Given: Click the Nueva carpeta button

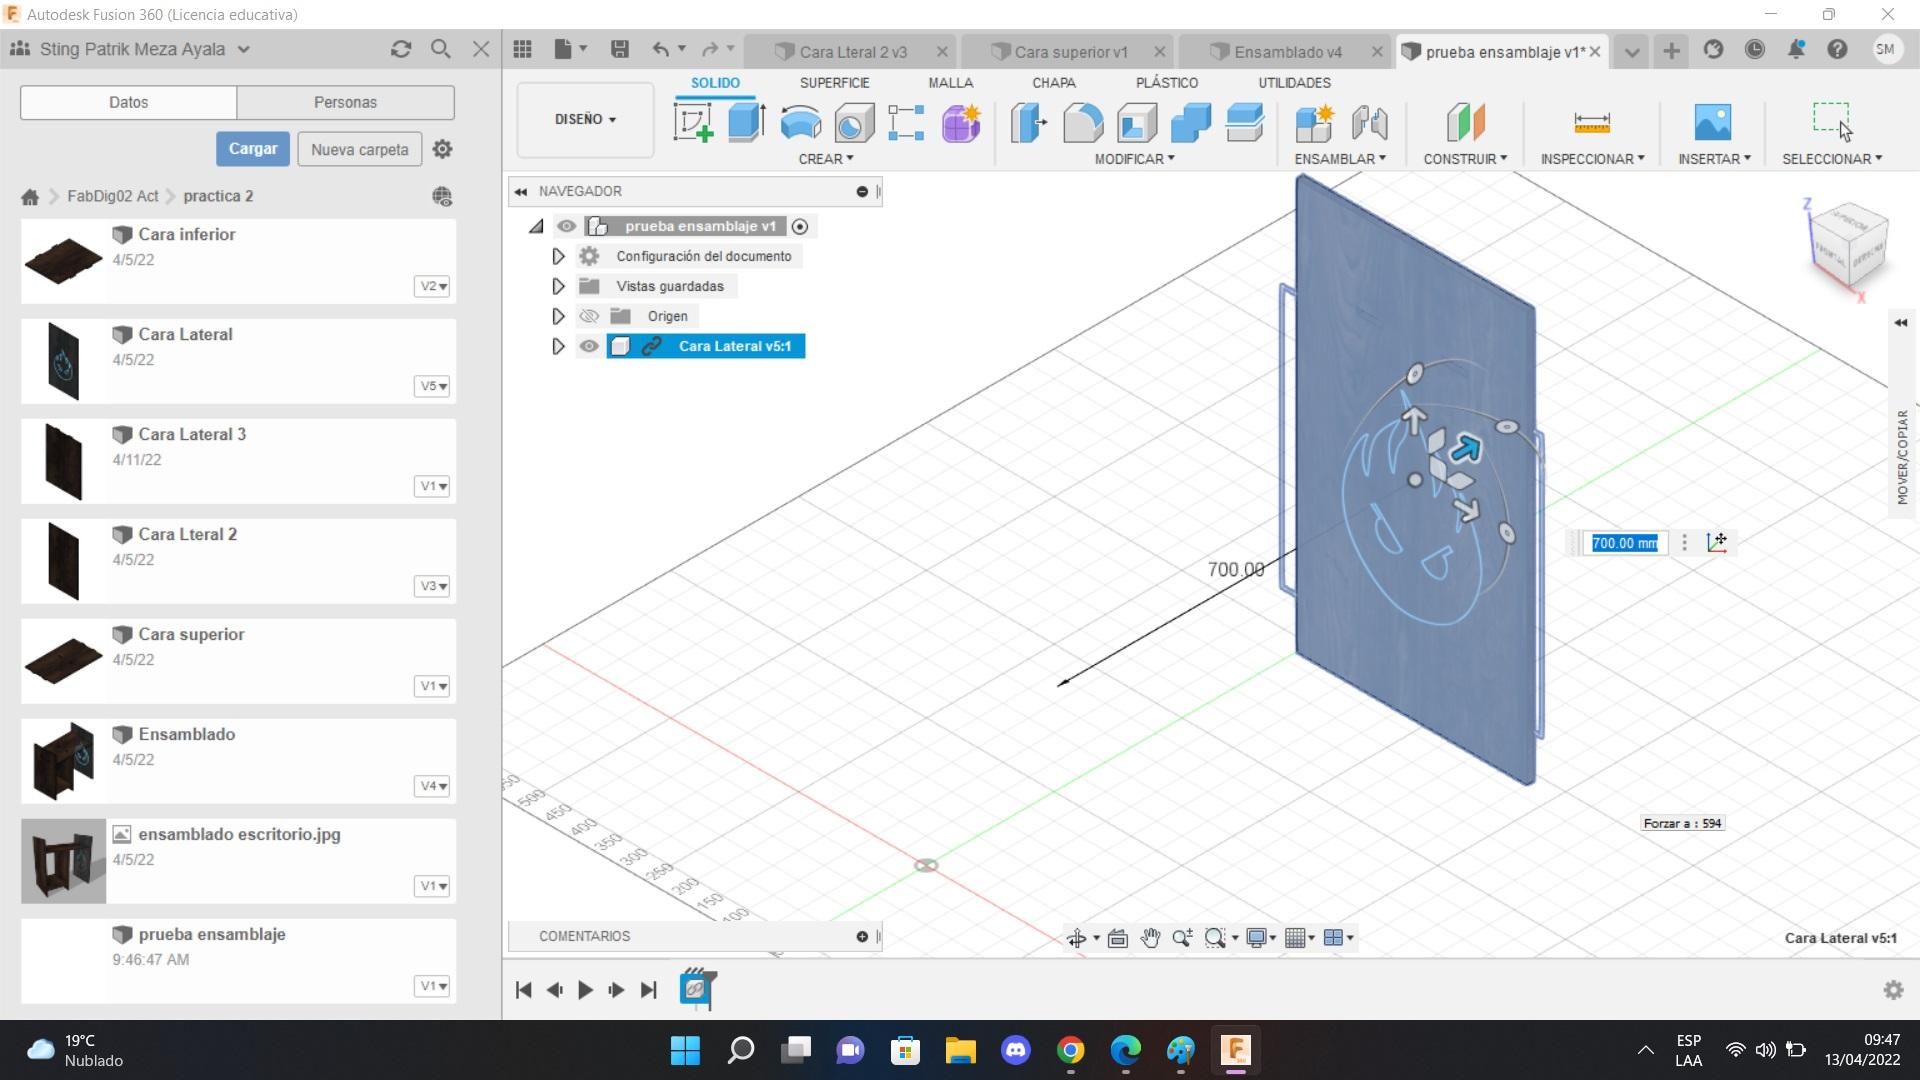Looking at the screenshot, I should [x=359, y=149].
